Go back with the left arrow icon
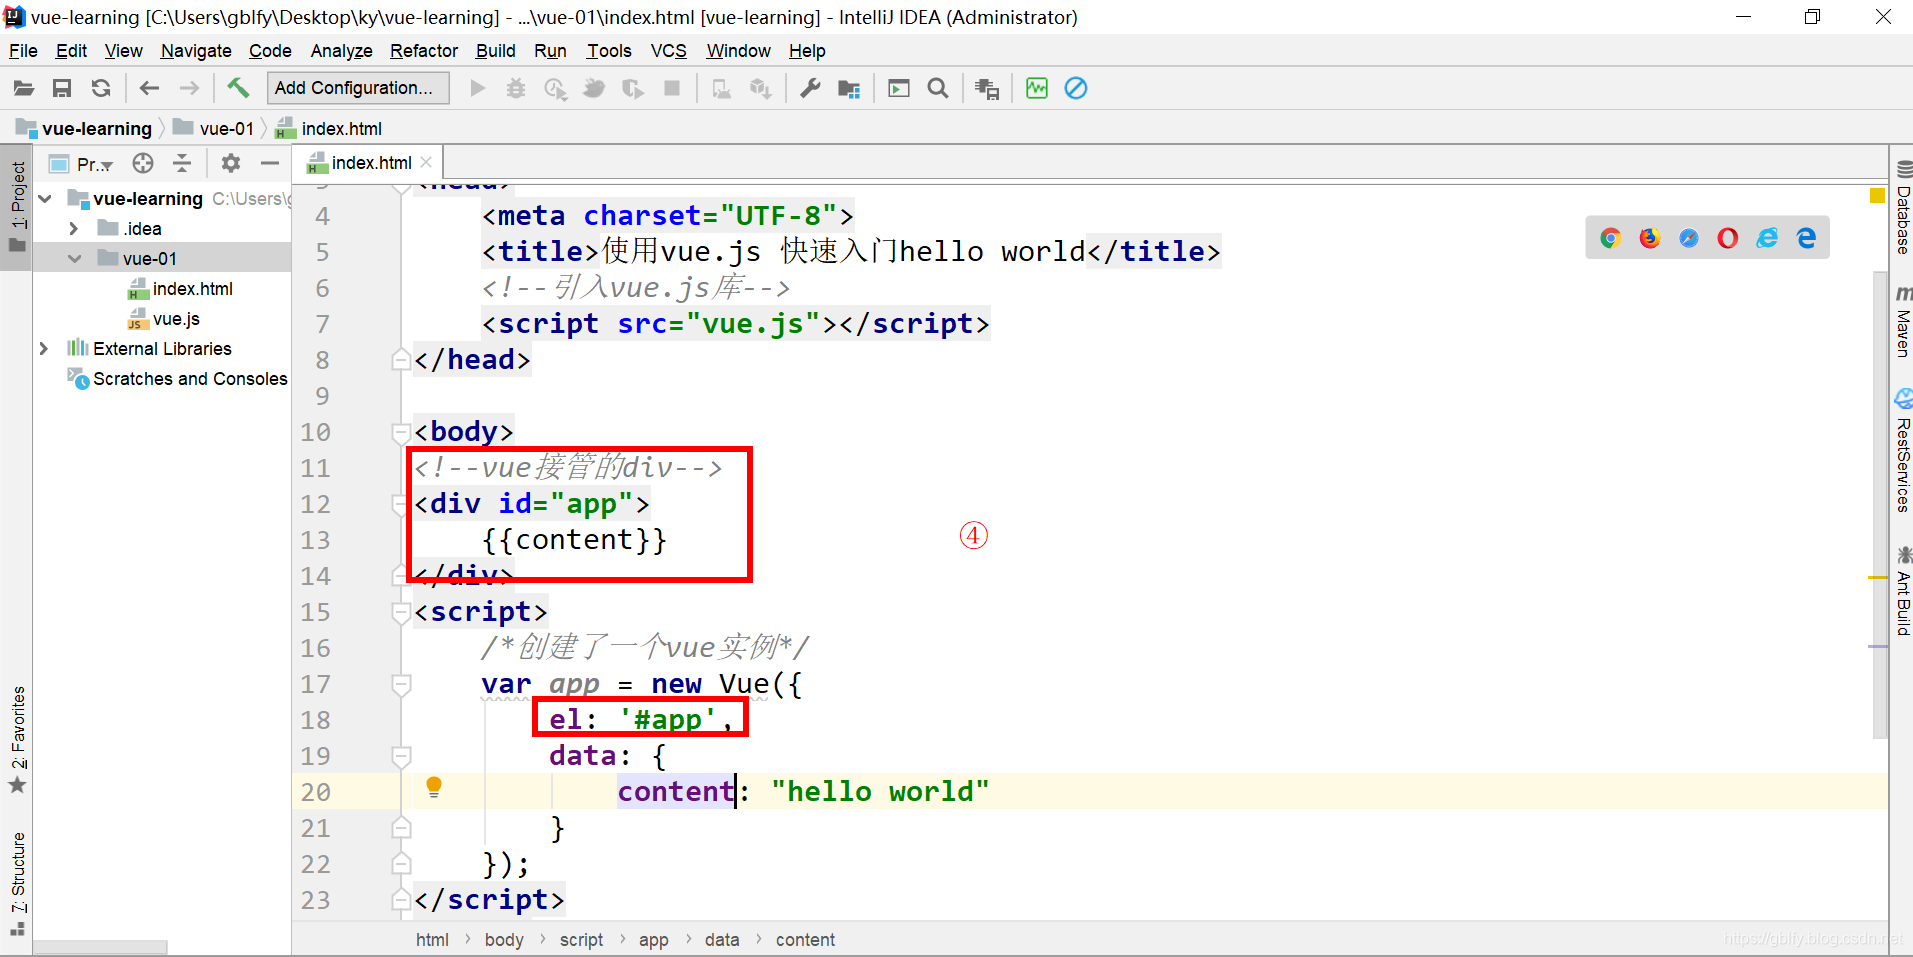 [150, 88]
